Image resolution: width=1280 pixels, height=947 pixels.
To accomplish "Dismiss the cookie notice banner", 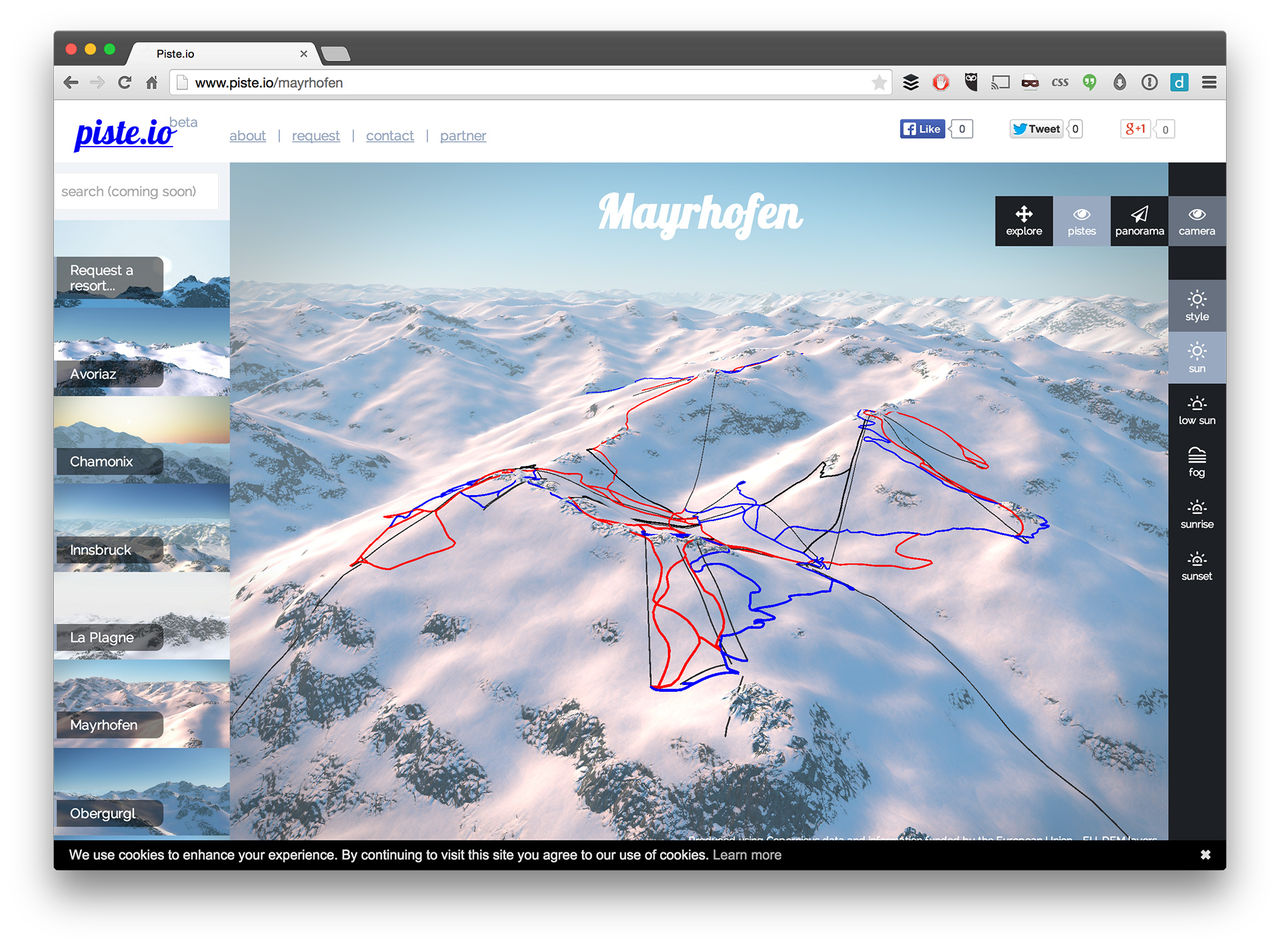I will [1205, 855].
